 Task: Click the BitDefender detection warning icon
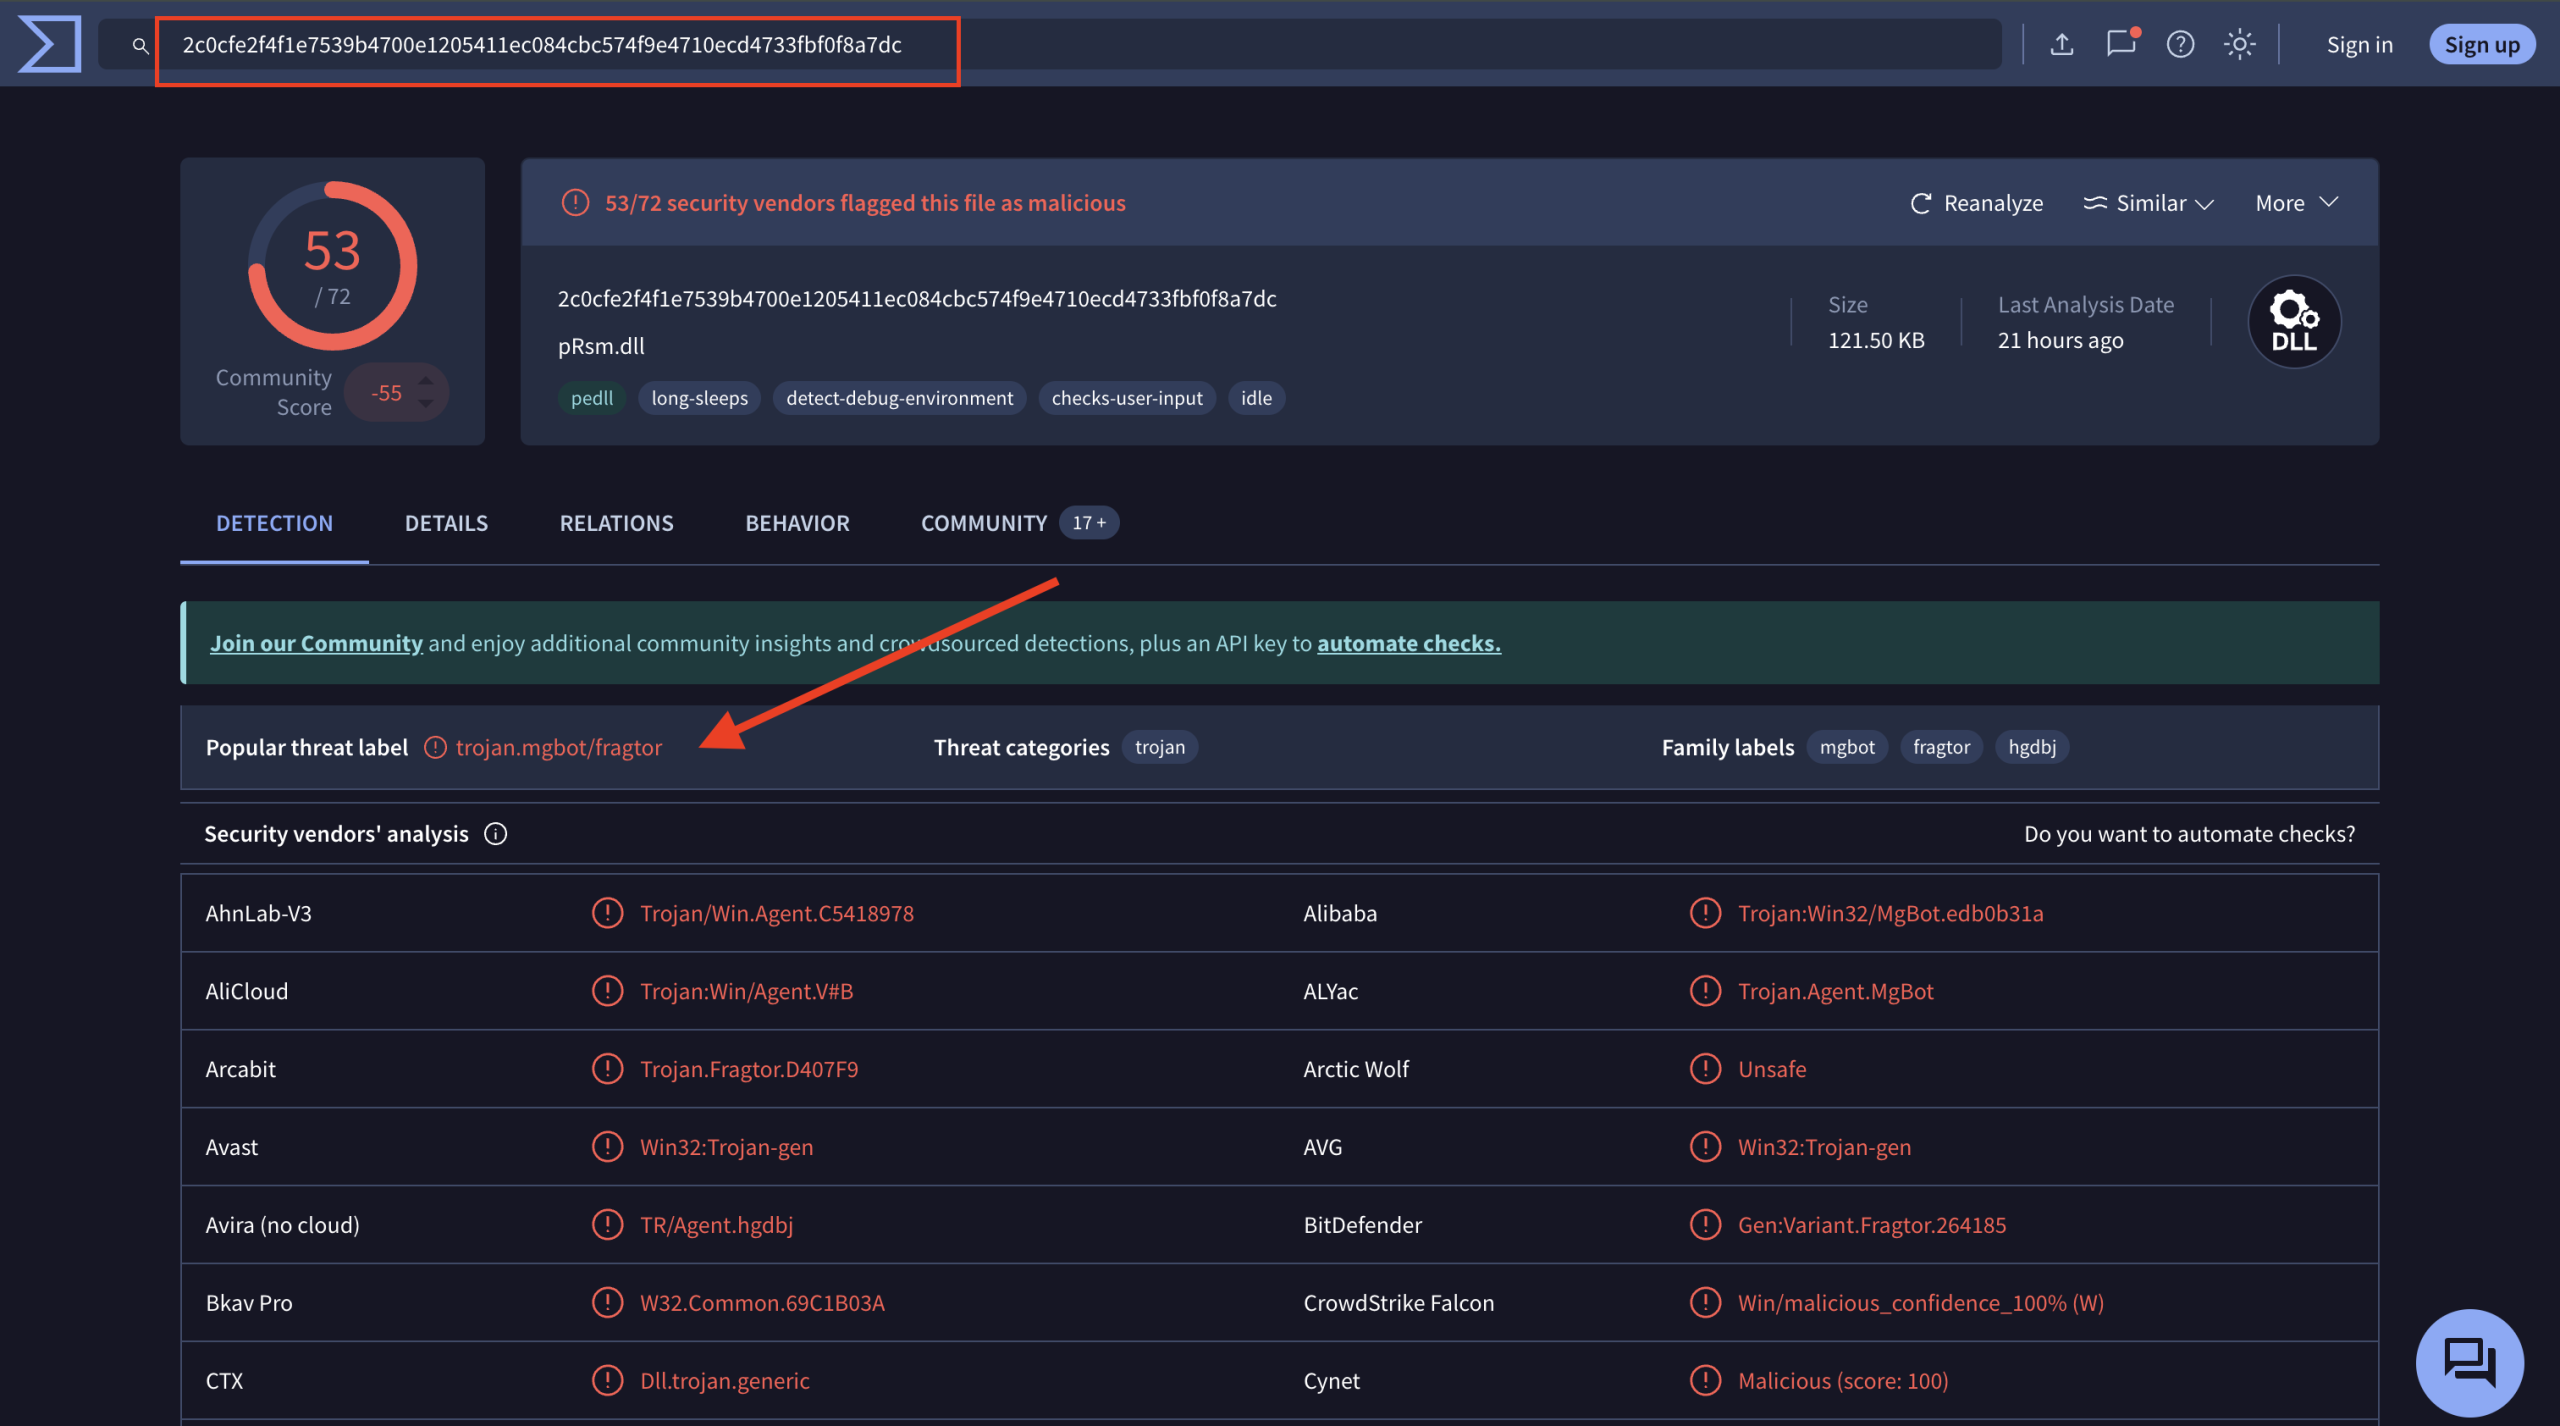[1705, 1224]
